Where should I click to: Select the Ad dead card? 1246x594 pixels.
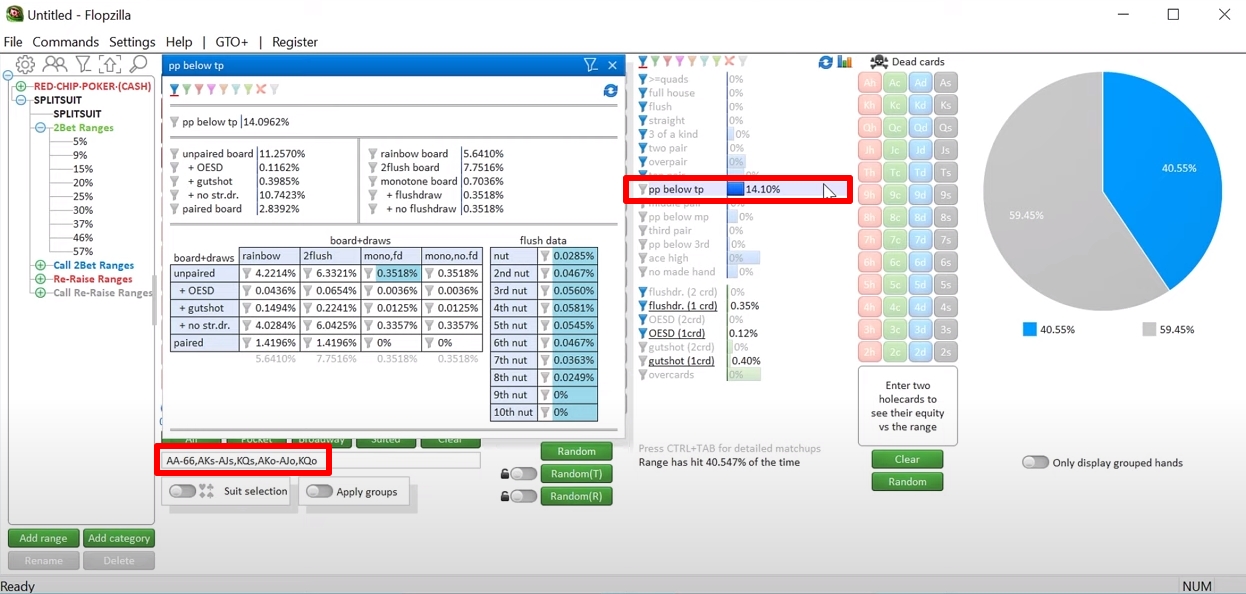pyautogui.click(x=920, y=83)
